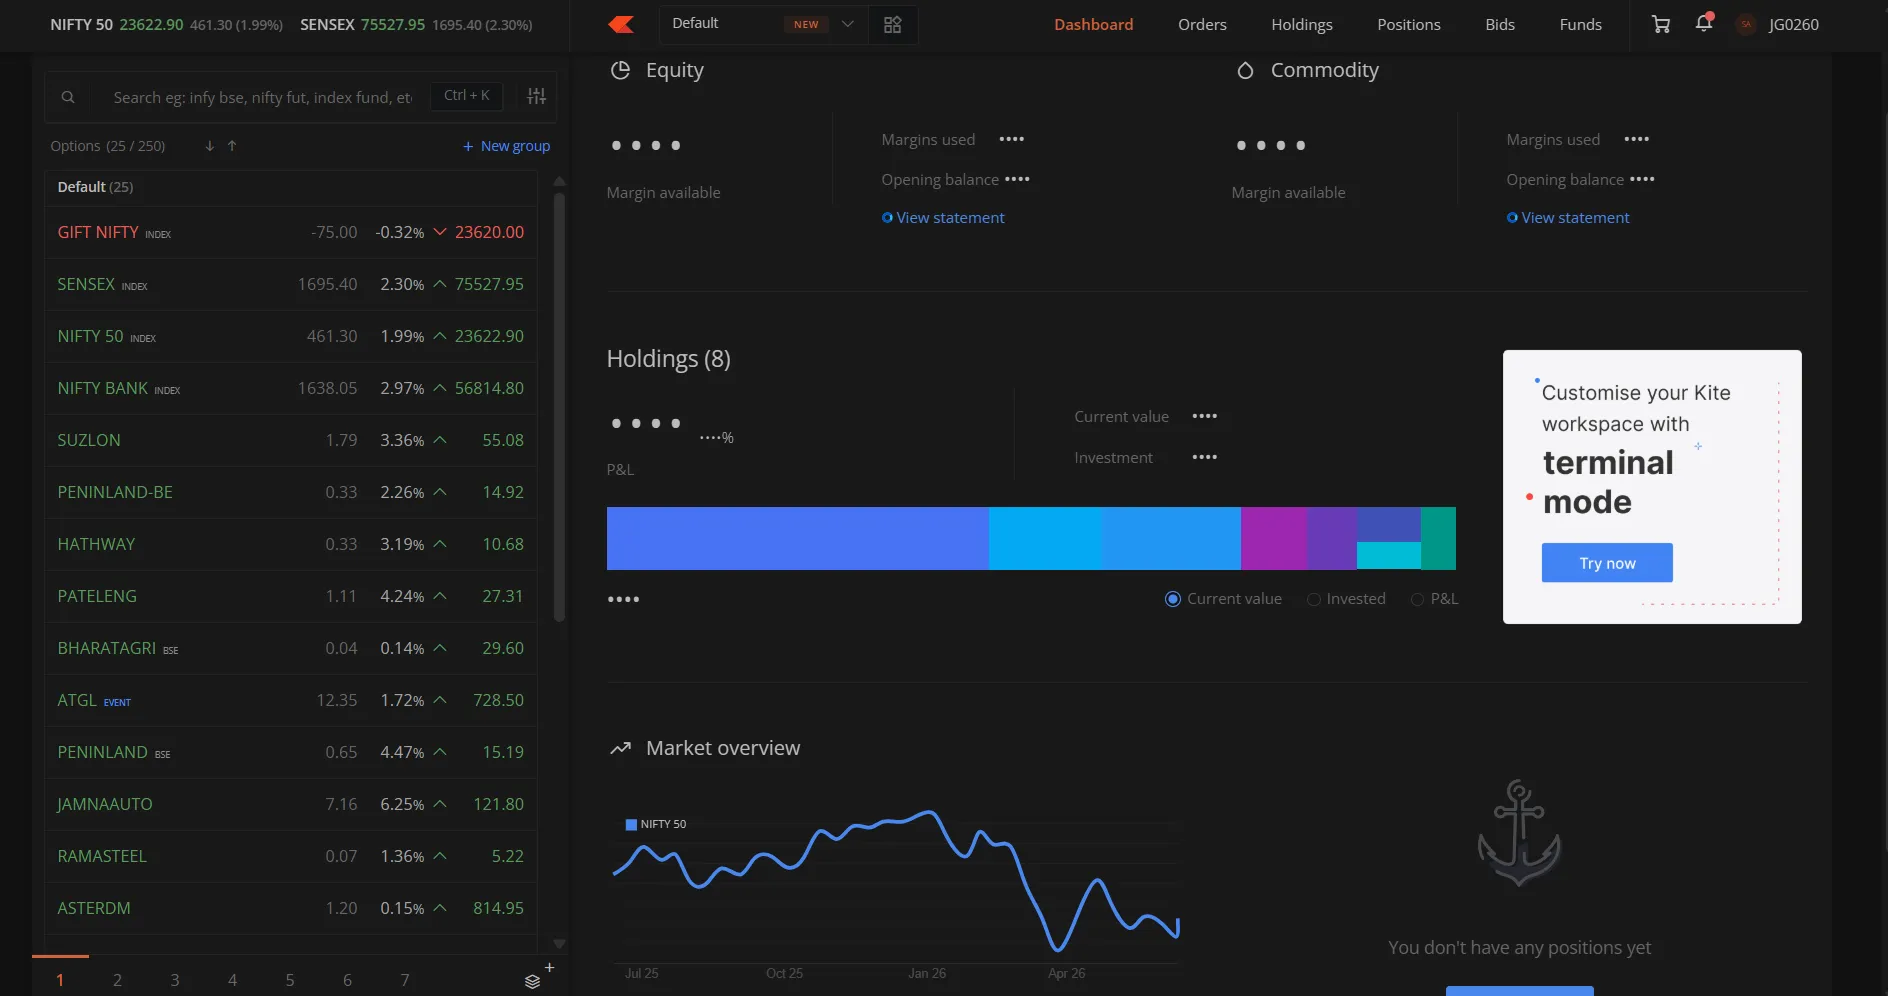
Task: Click the Try now button
Action: (1607, 563)
